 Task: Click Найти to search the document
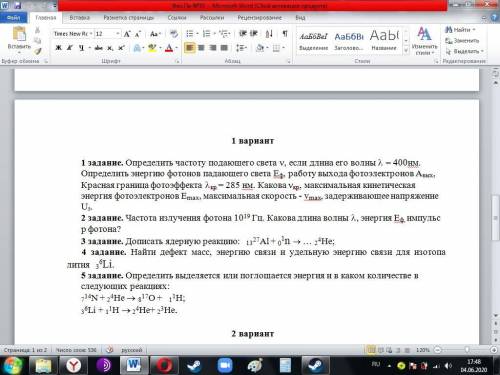pos(460,30)
